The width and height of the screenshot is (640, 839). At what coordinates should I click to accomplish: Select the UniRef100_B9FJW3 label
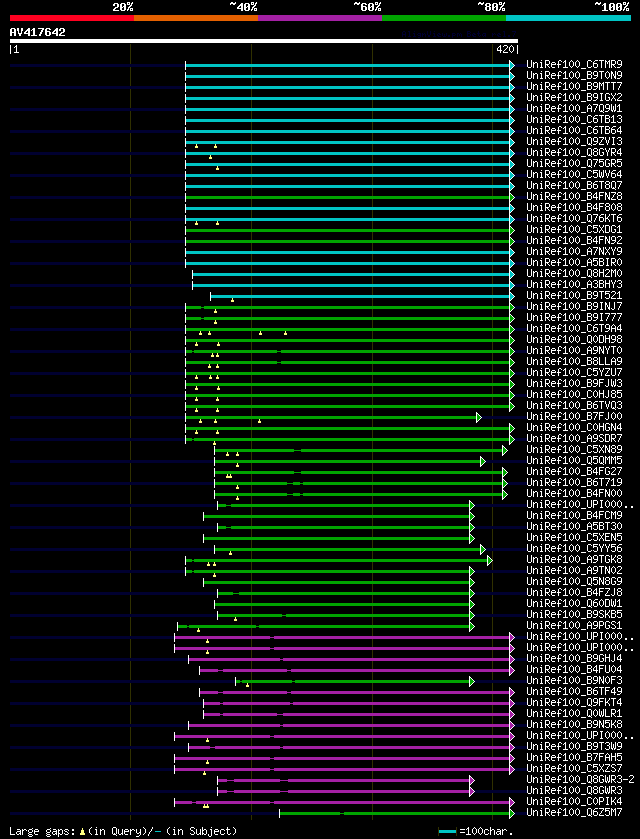pos(574,384)
